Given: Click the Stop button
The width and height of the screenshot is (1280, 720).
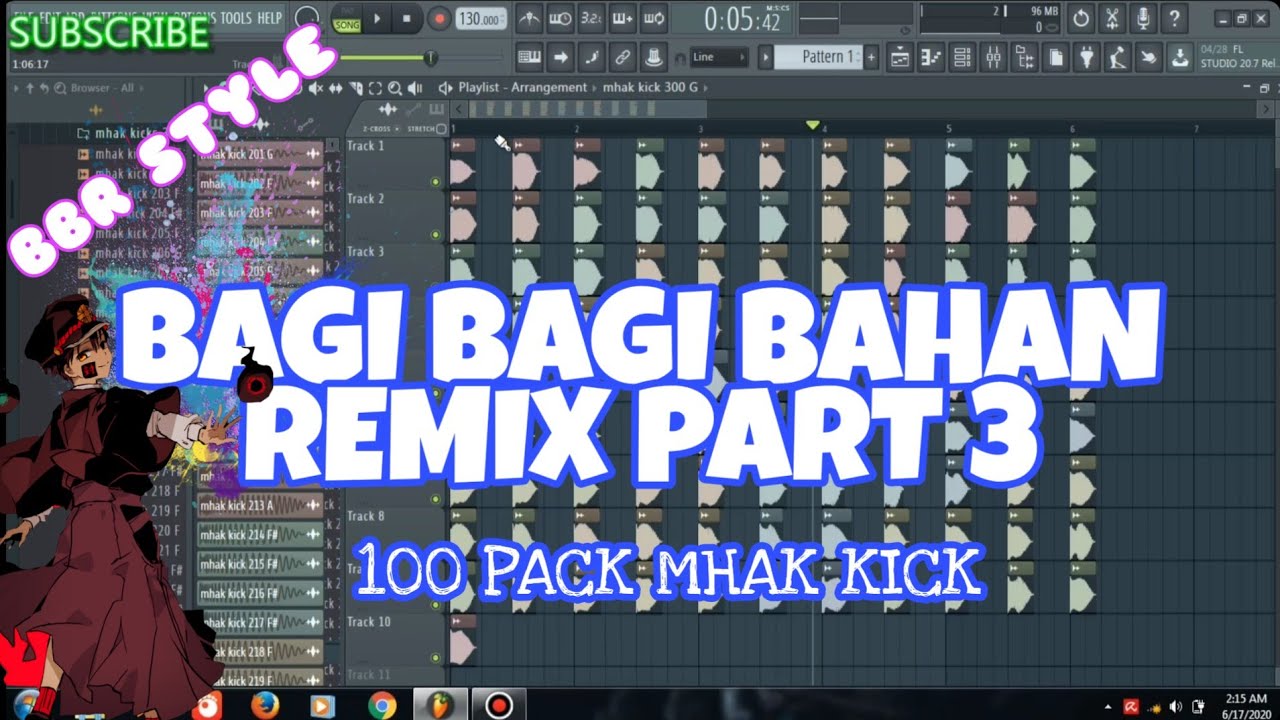Looking at the screenshot, I should pyautogui.click(x=406, y=18).
